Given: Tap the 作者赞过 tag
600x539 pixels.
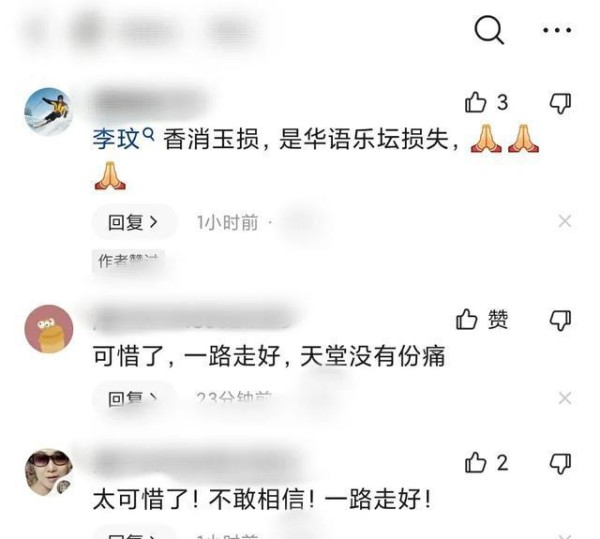Looking at the screenshot, I should pyautogui.click(x=129, y=261).
